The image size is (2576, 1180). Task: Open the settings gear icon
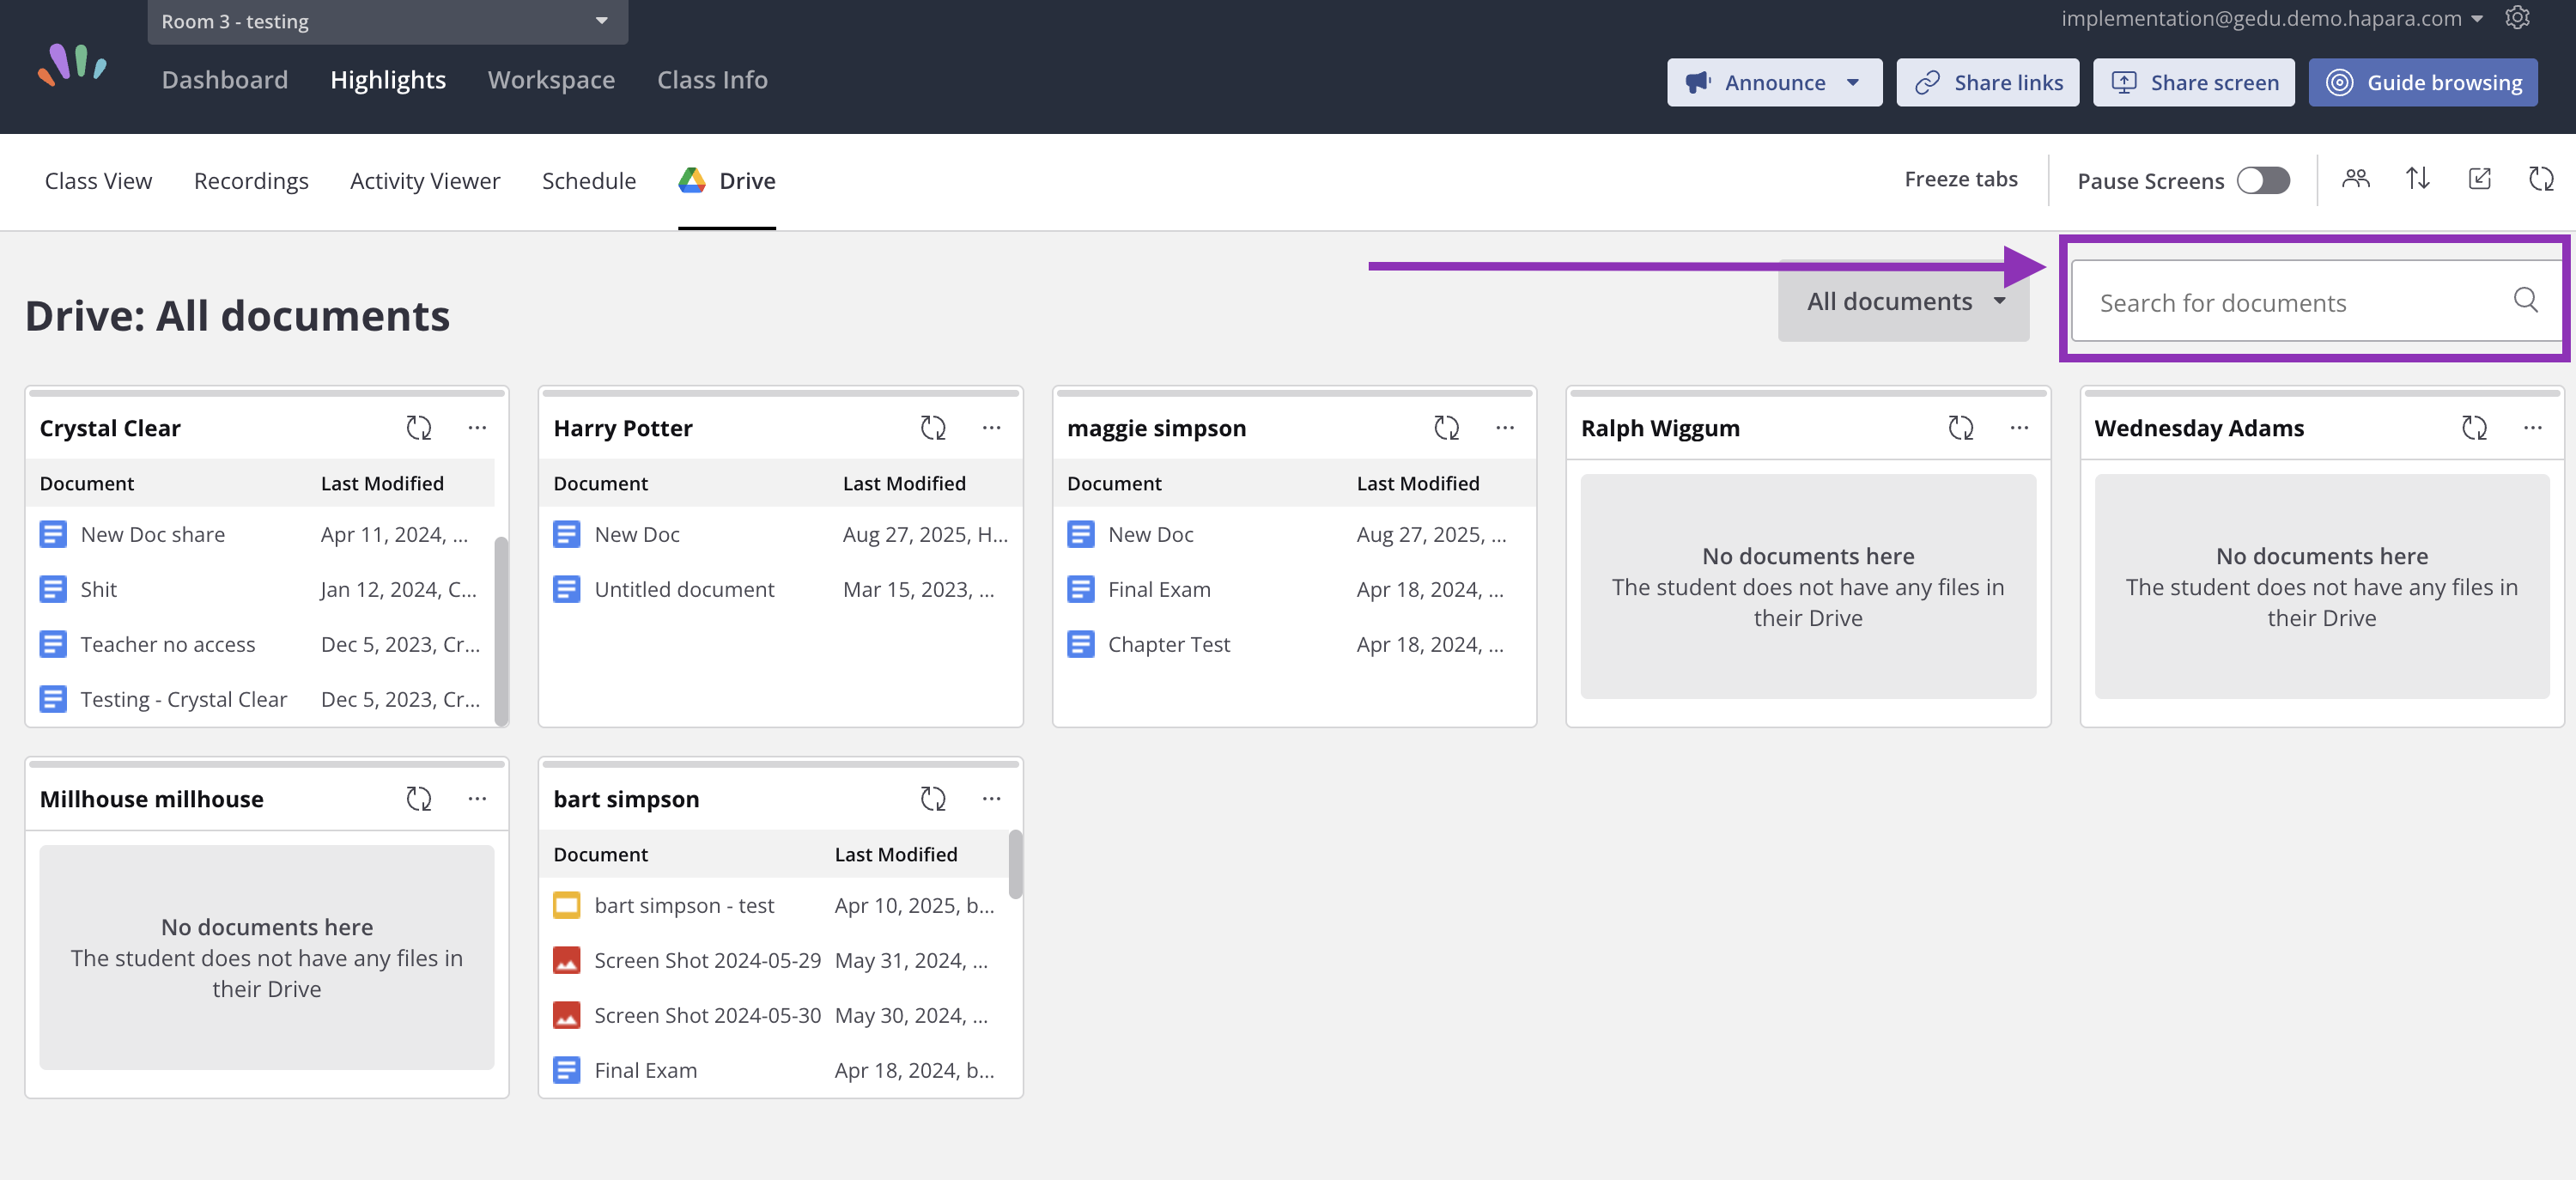(x=2517, y=18)
